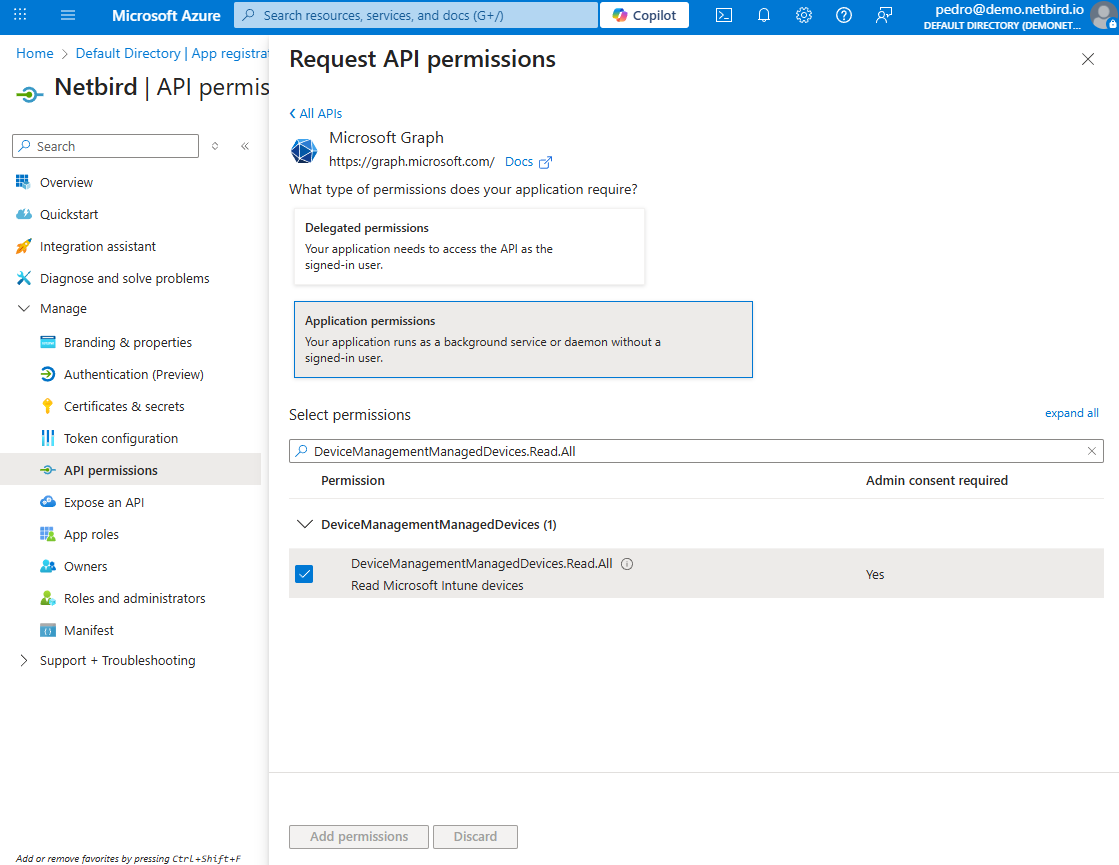Uncheck DeviceManagementManagedDevices.Read.All permission

pos(304,574)
